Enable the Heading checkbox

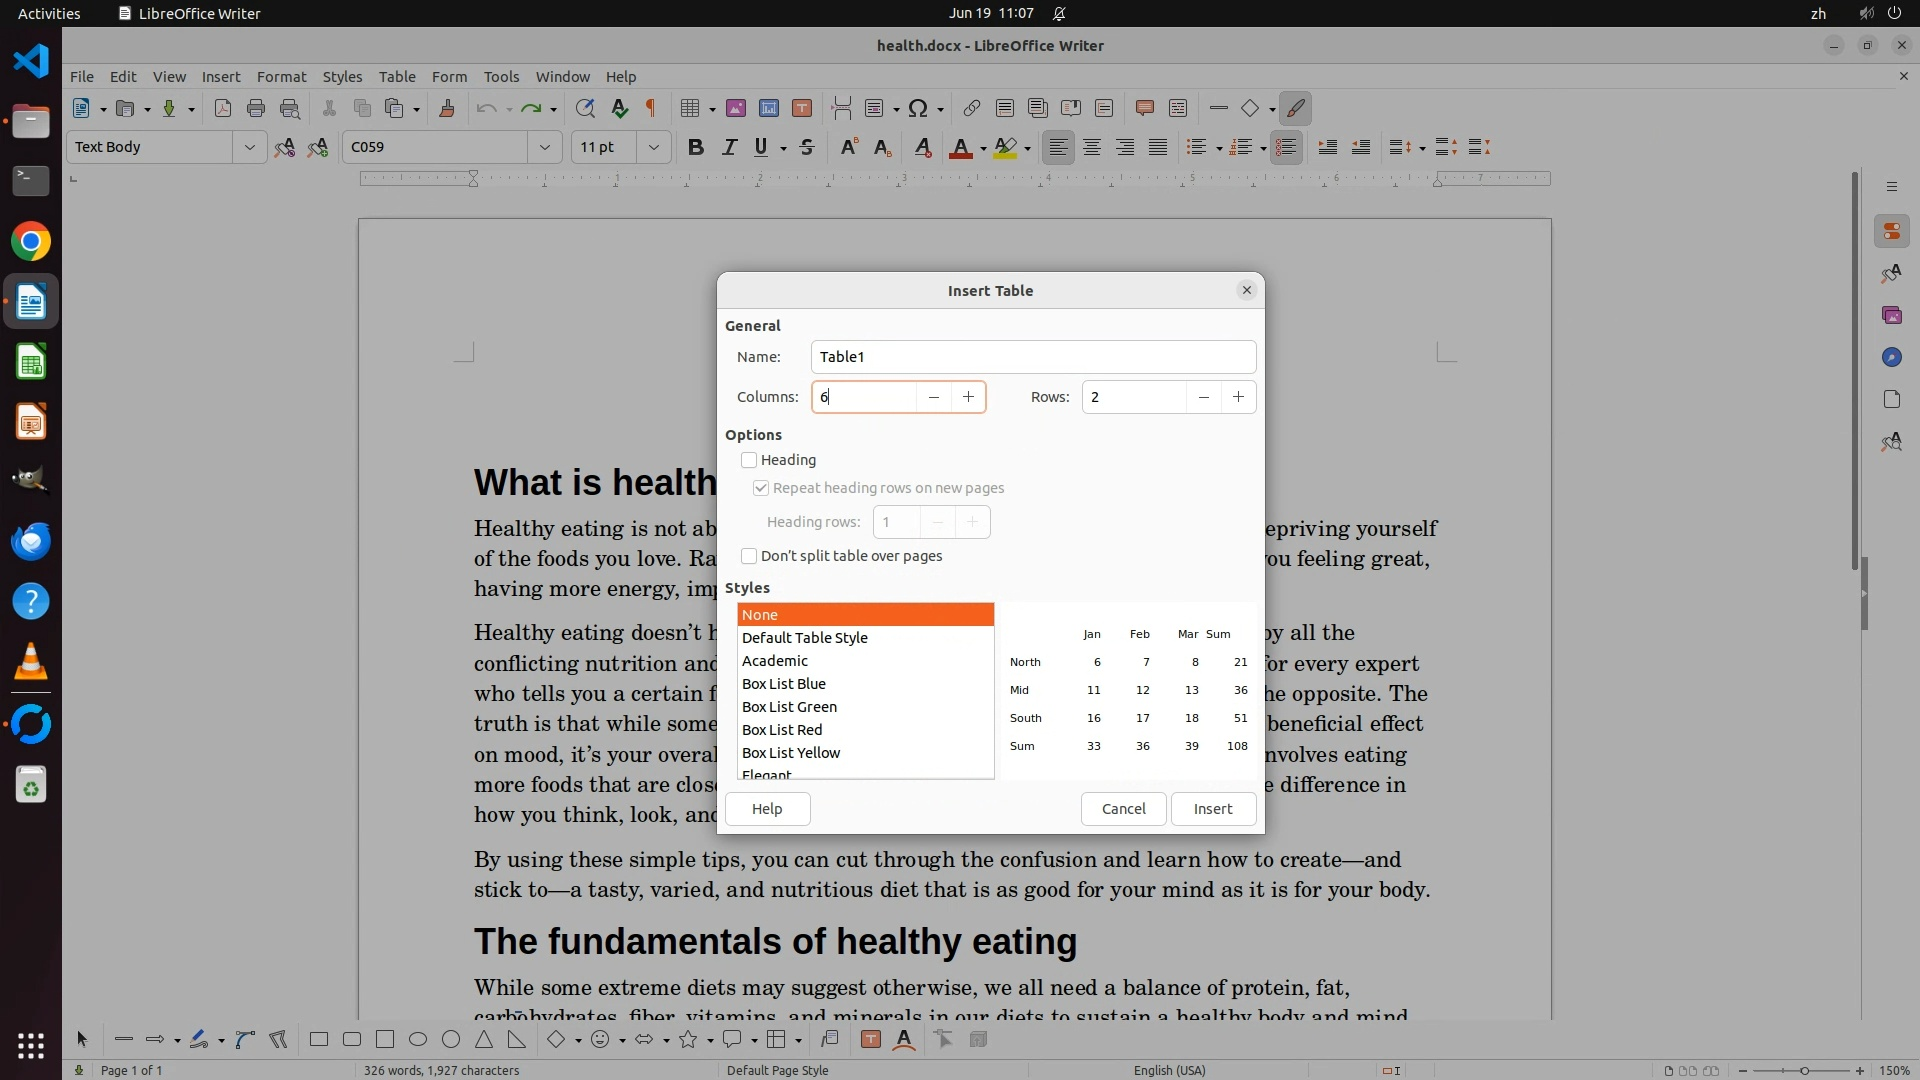point(749,460)
